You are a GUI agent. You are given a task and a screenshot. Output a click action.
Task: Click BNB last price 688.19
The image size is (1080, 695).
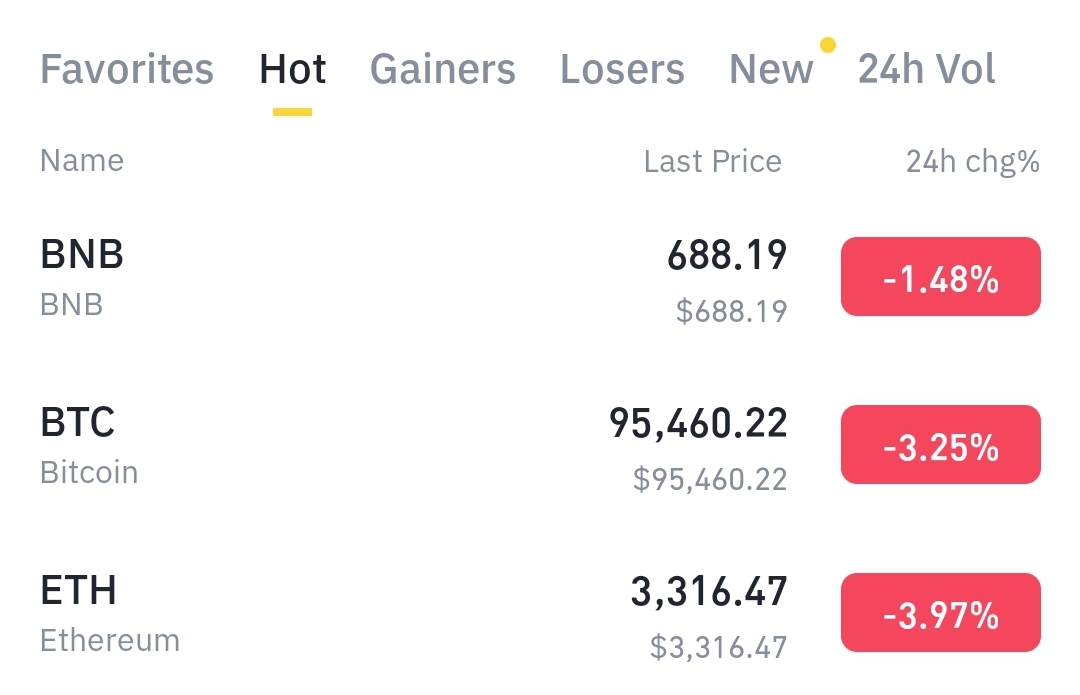[727, 256]
